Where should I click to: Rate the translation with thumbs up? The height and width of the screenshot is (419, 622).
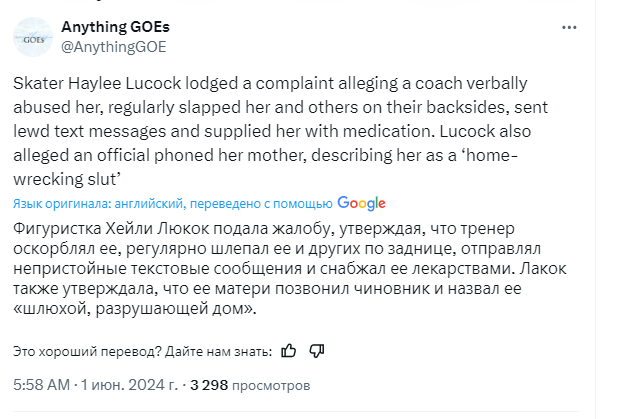point(289,350)
